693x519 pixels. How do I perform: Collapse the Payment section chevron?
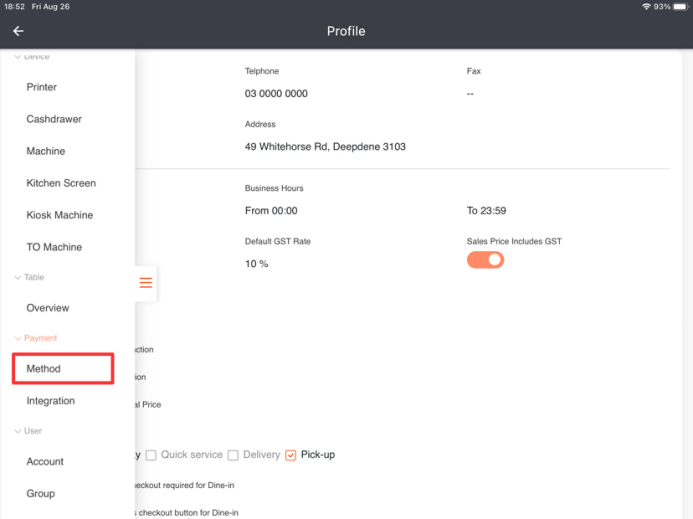[x=17, y=338]
